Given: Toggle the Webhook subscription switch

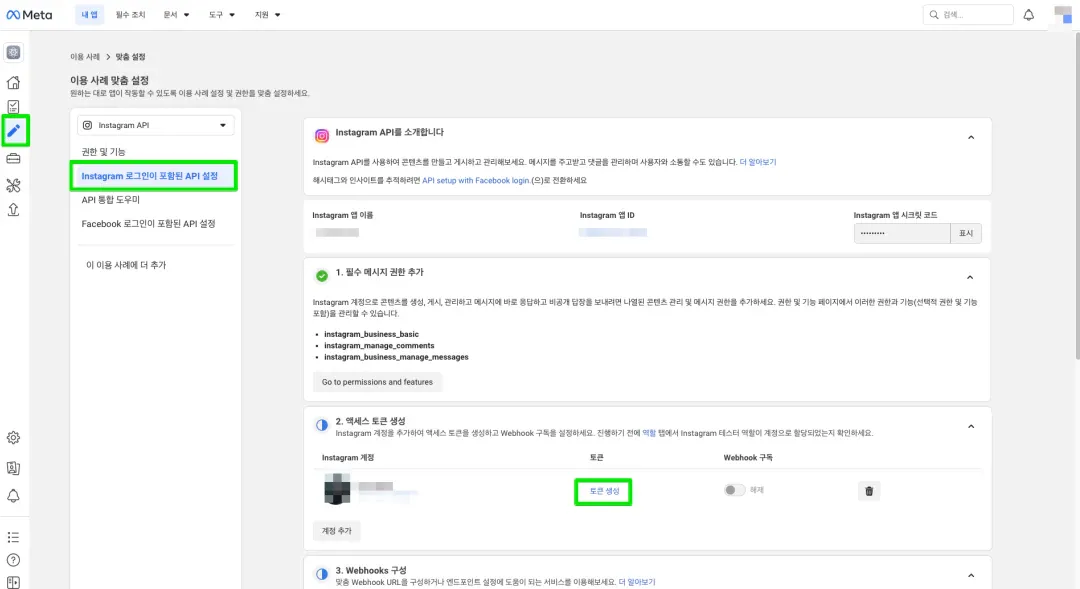Looking at the screenshot, I should (734, 490).
